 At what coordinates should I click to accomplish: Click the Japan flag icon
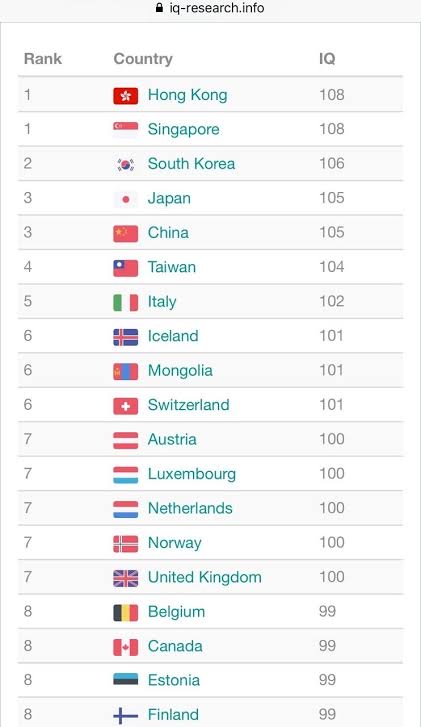(x=126, y=199)
